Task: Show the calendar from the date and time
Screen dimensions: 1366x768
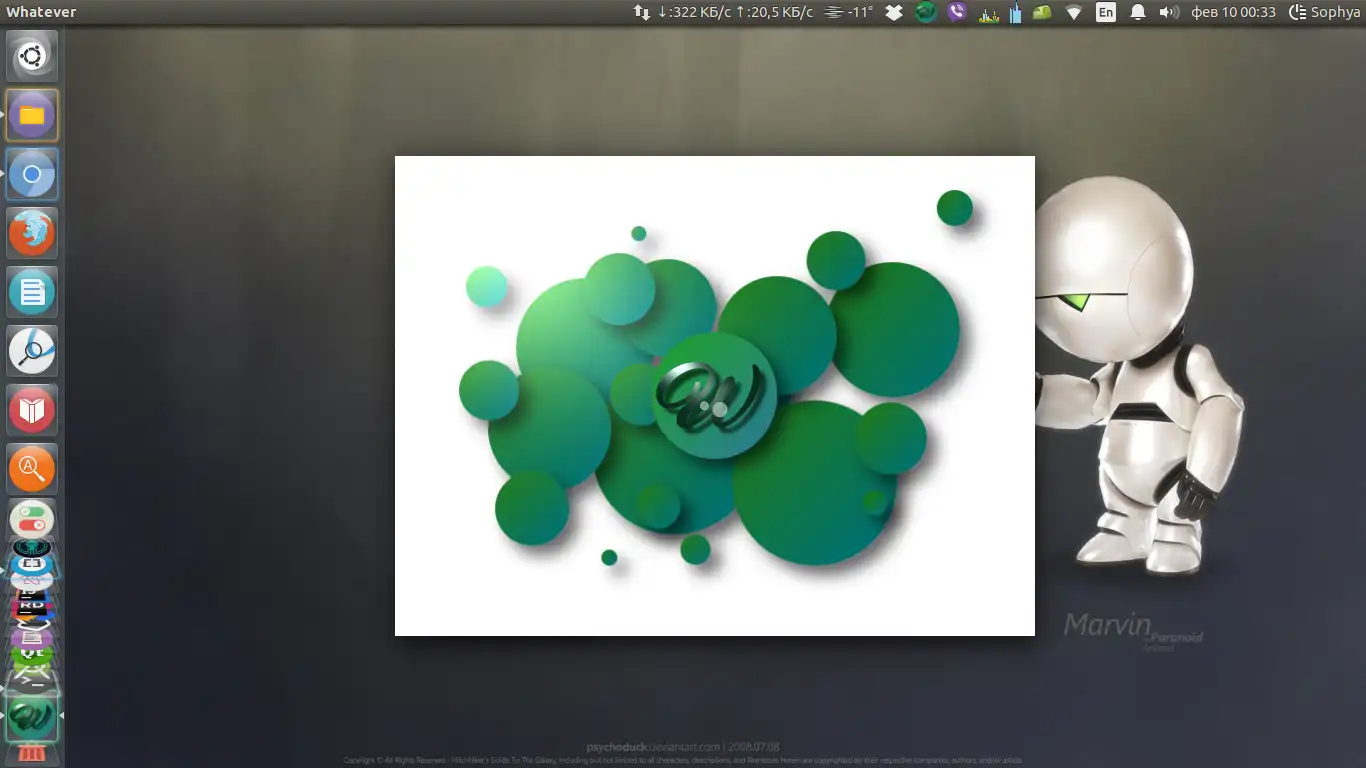Action: pos(1233,12)
